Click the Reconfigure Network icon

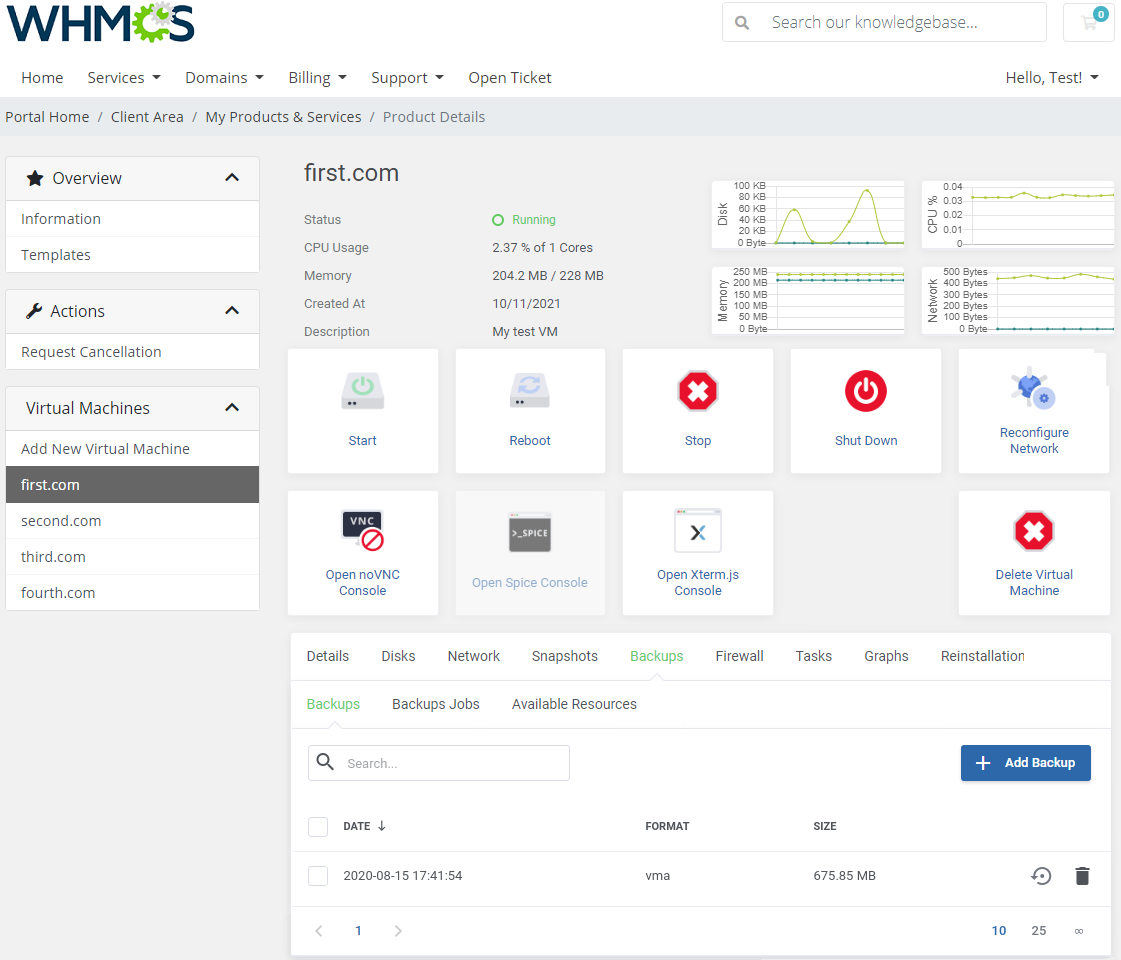tap(1033, 387)
